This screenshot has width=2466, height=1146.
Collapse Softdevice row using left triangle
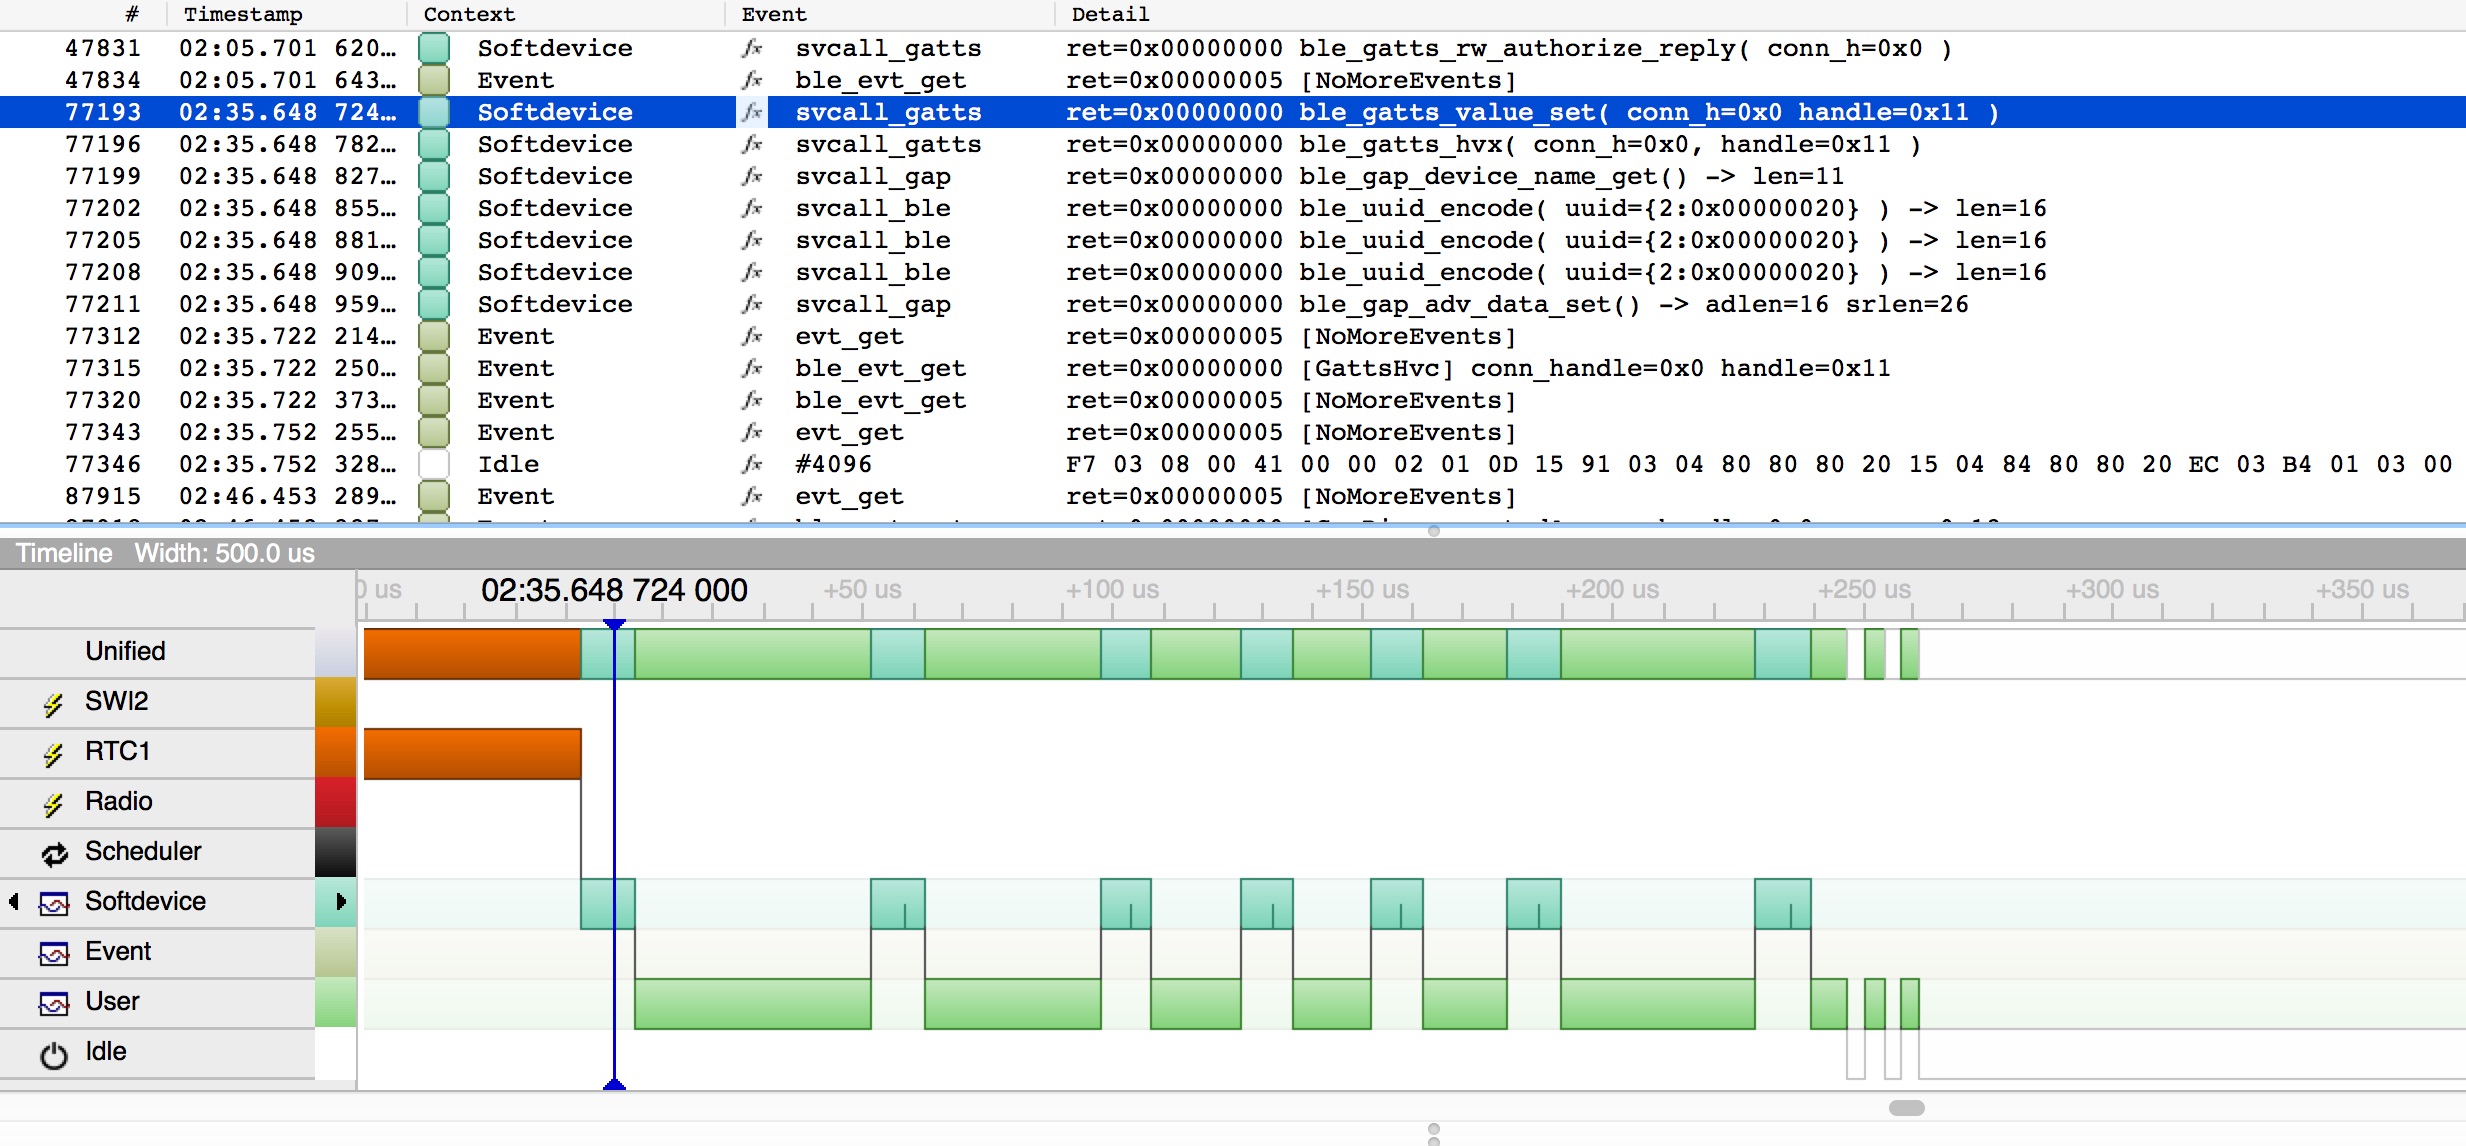[14, 901]
